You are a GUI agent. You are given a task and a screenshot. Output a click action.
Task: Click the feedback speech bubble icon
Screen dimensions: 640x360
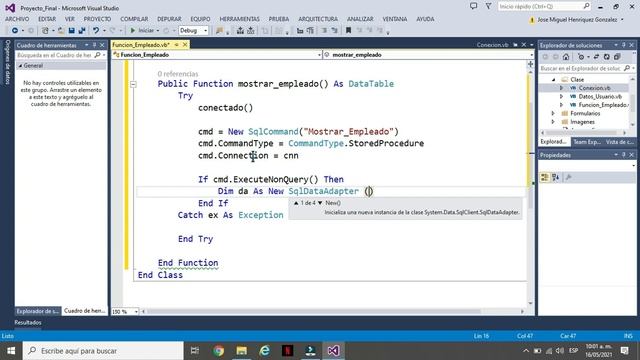click(473, 7)
